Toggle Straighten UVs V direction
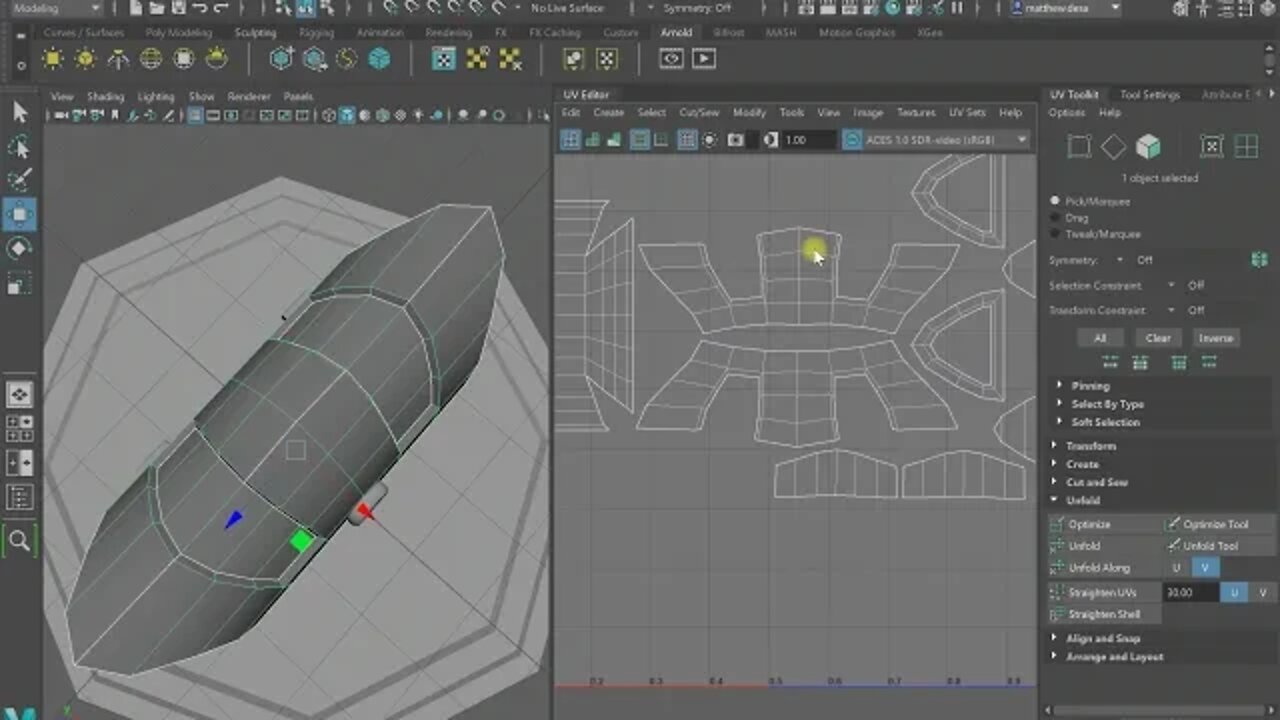Image resolution: width=1280 pixels, height=720 pixels. [1263, 593]
